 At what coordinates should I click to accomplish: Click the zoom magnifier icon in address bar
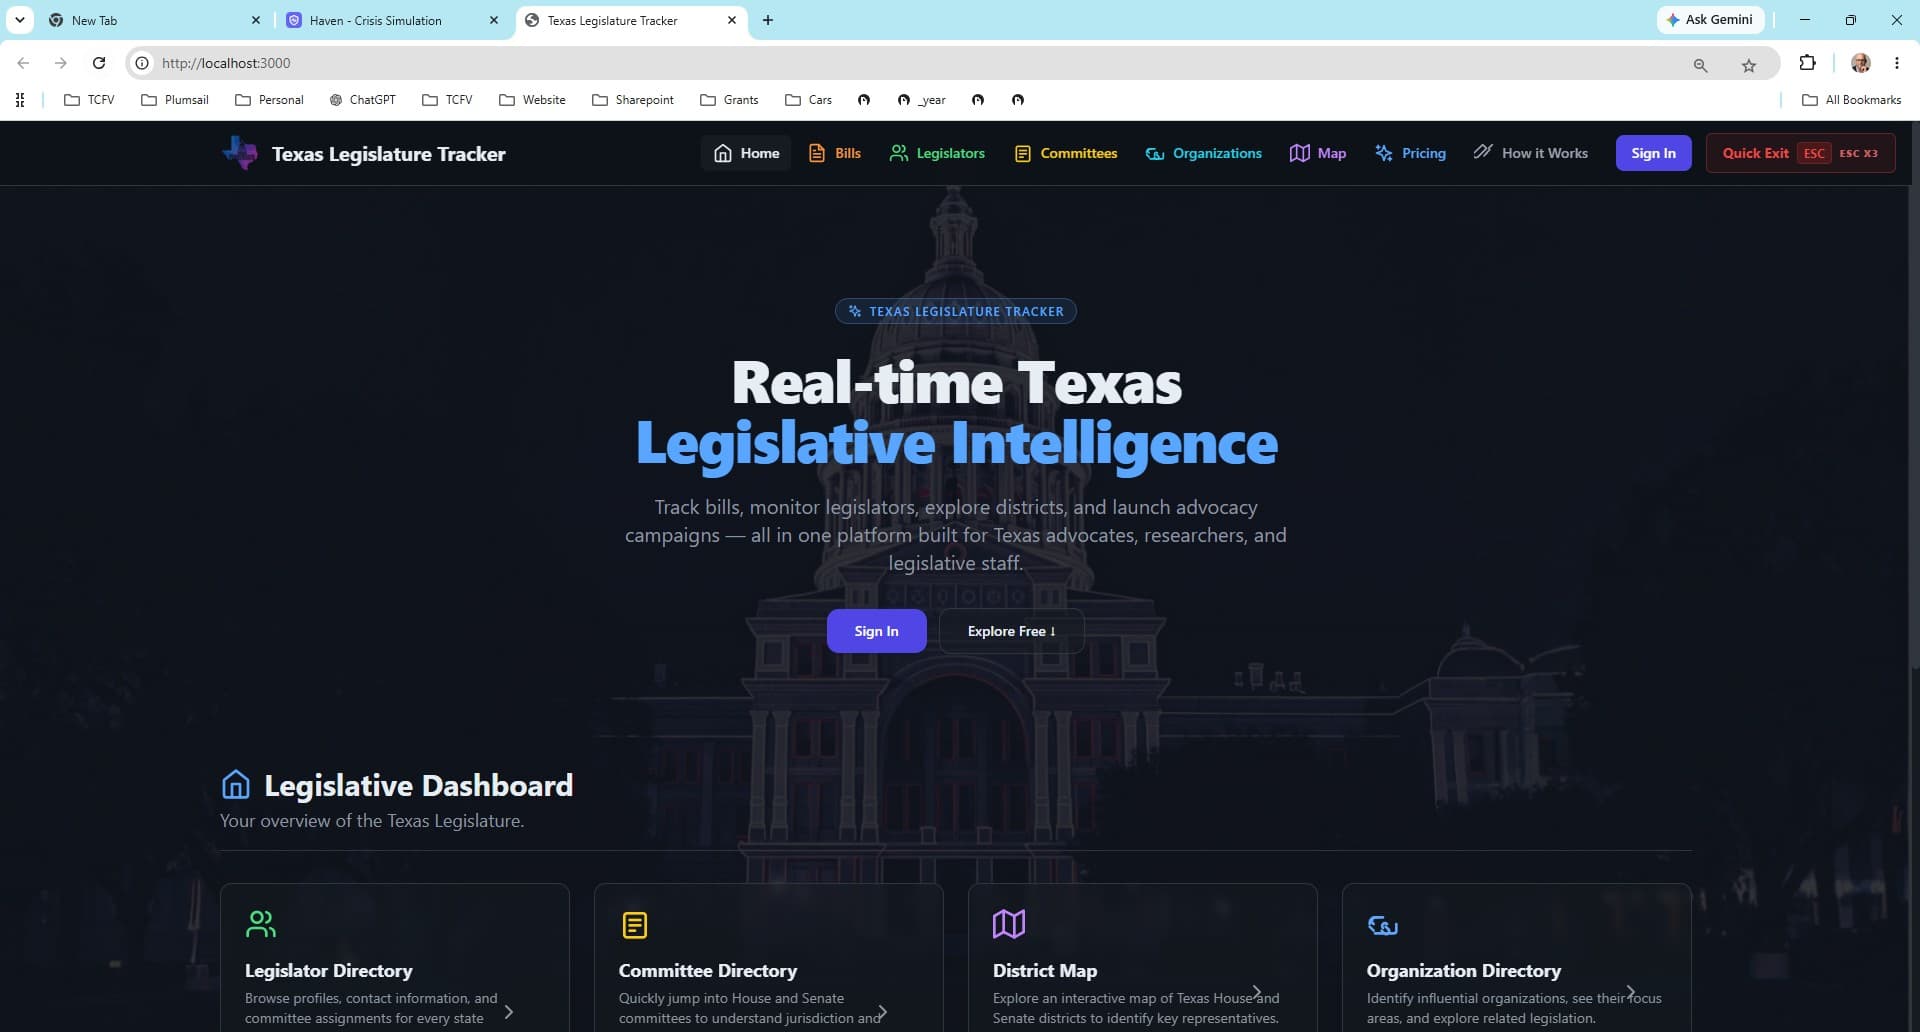pos(1700,65)
